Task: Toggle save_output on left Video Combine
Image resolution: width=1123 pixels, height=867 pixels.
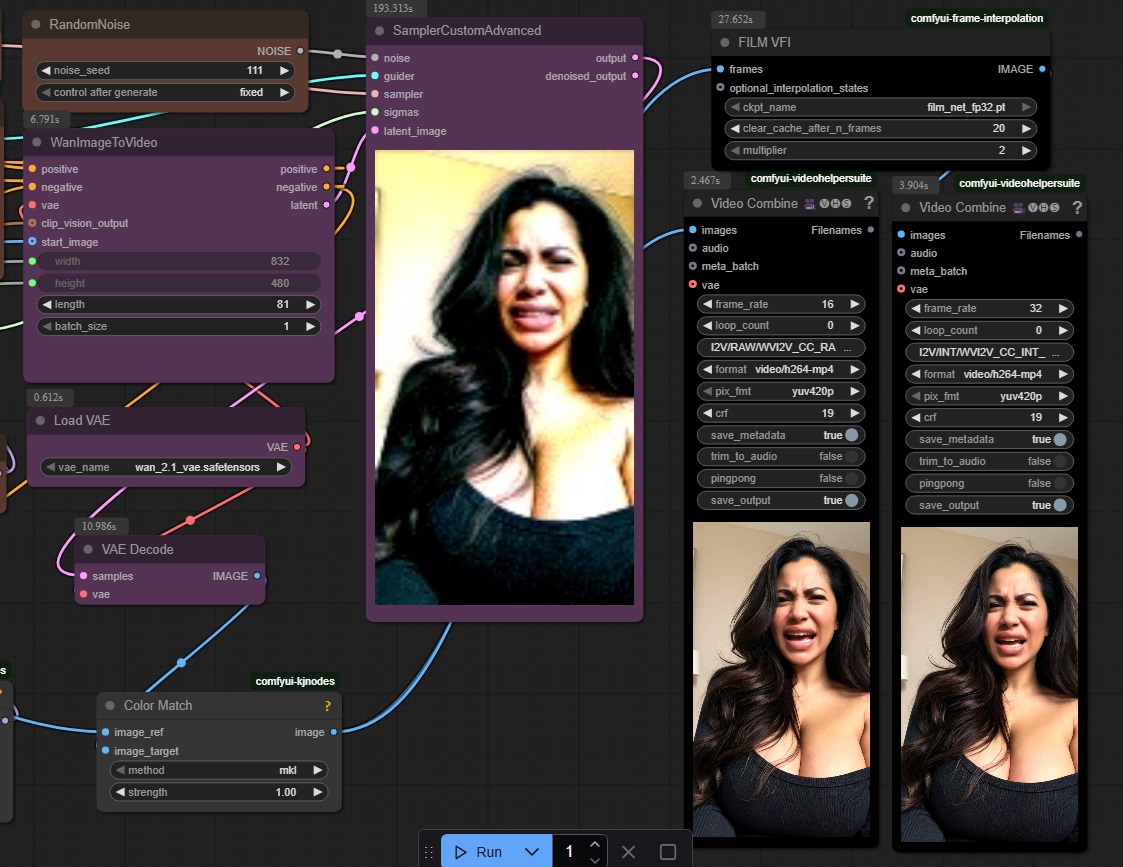Action: click(x=781, y=500)
